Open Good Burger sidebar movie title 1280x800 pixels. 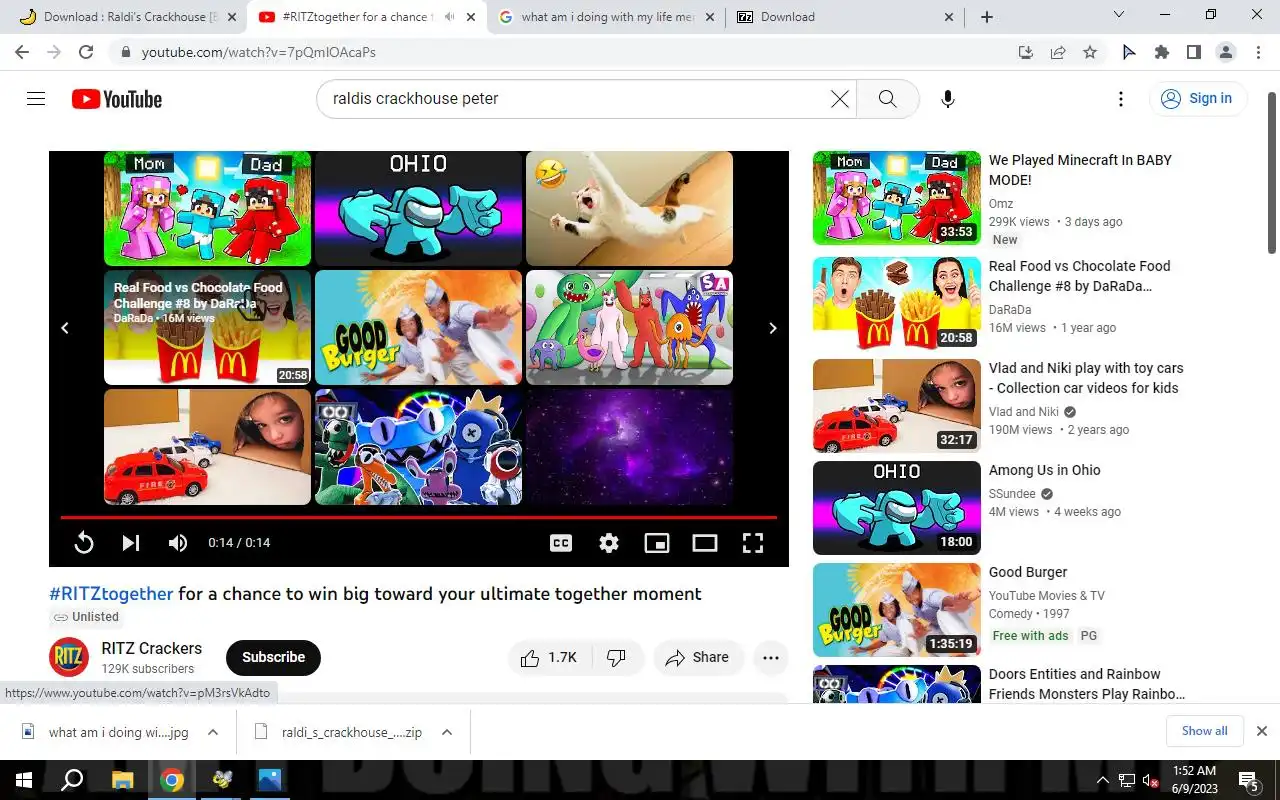[x=1028, y=572]
